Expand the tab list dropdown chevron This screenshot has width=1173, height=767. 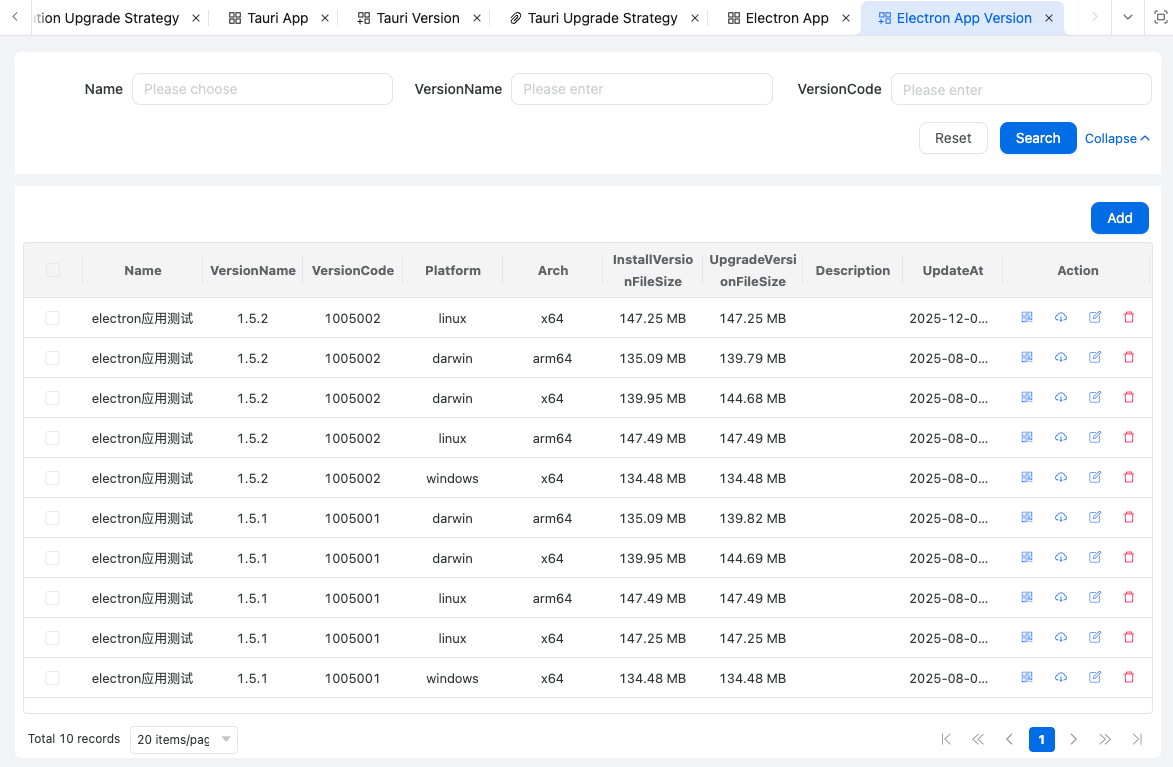pyautogui.click(x=1128, y=18)
